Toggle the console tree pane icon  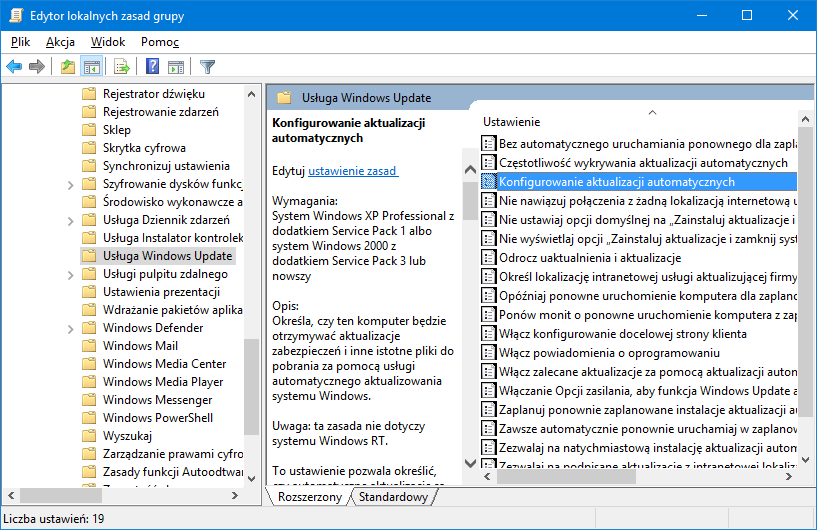coord(91,67)
